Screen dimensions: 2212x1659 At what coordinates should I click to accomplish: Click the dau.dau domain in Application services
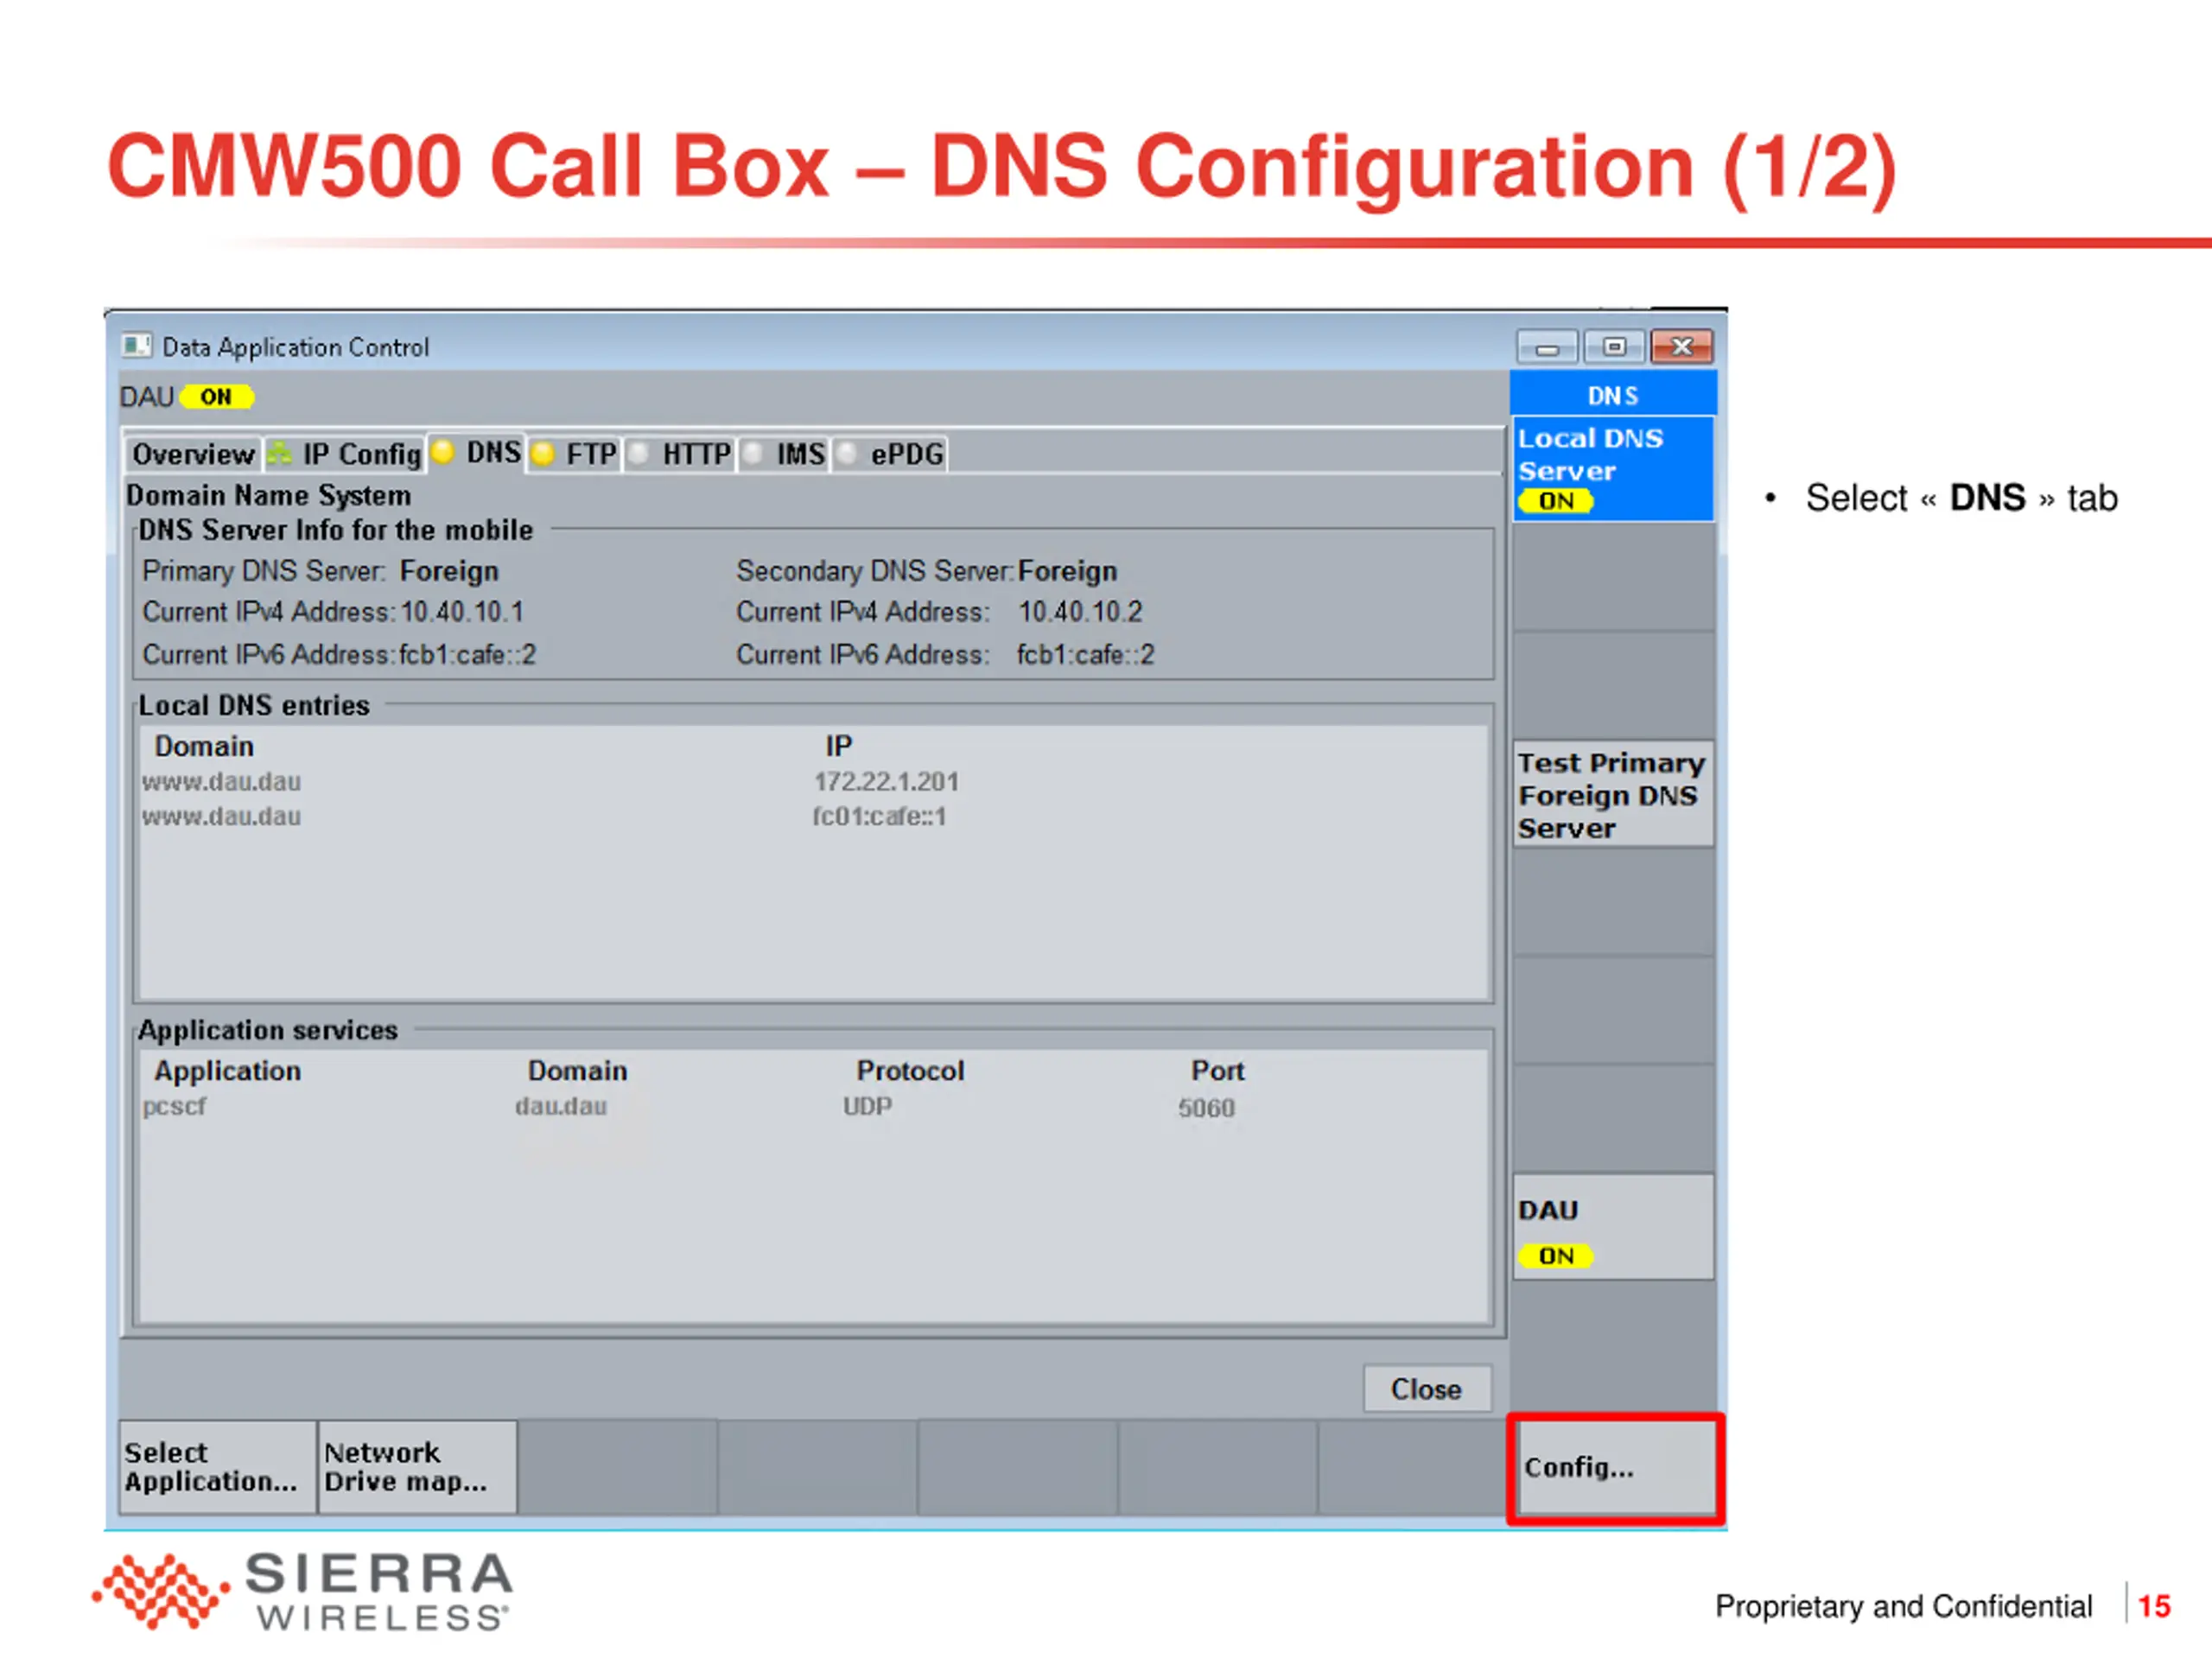click(x=561, y=1106)
